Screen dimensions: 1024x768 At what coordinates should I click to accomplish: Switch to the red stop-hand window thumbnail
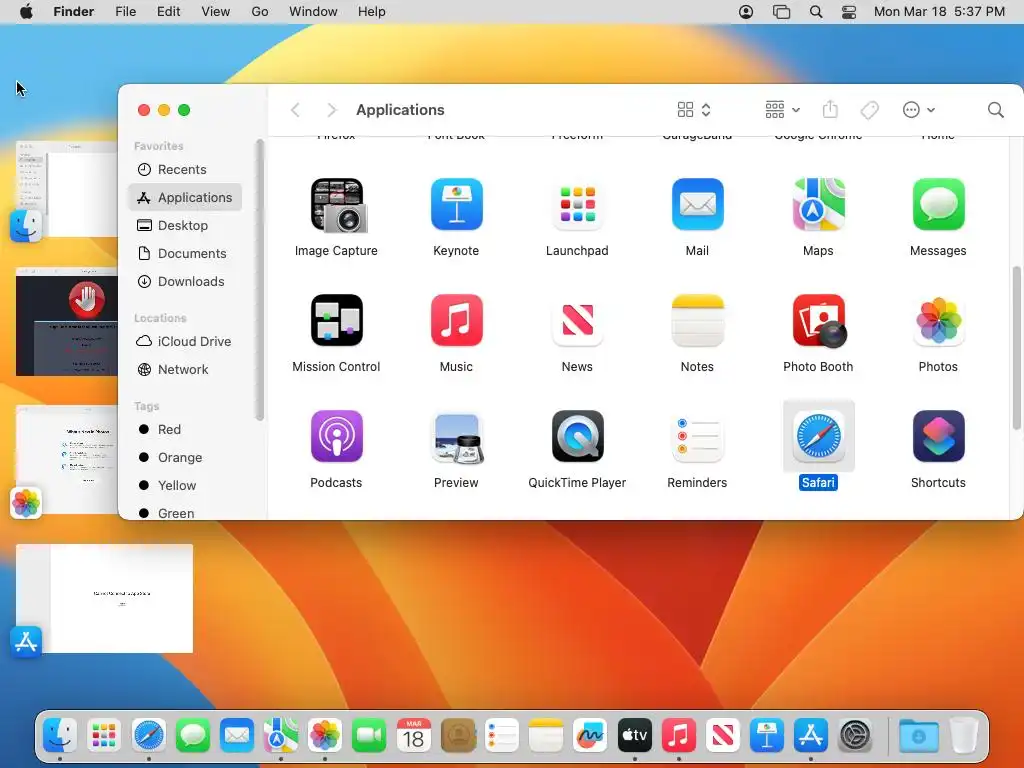coord(67,321)
